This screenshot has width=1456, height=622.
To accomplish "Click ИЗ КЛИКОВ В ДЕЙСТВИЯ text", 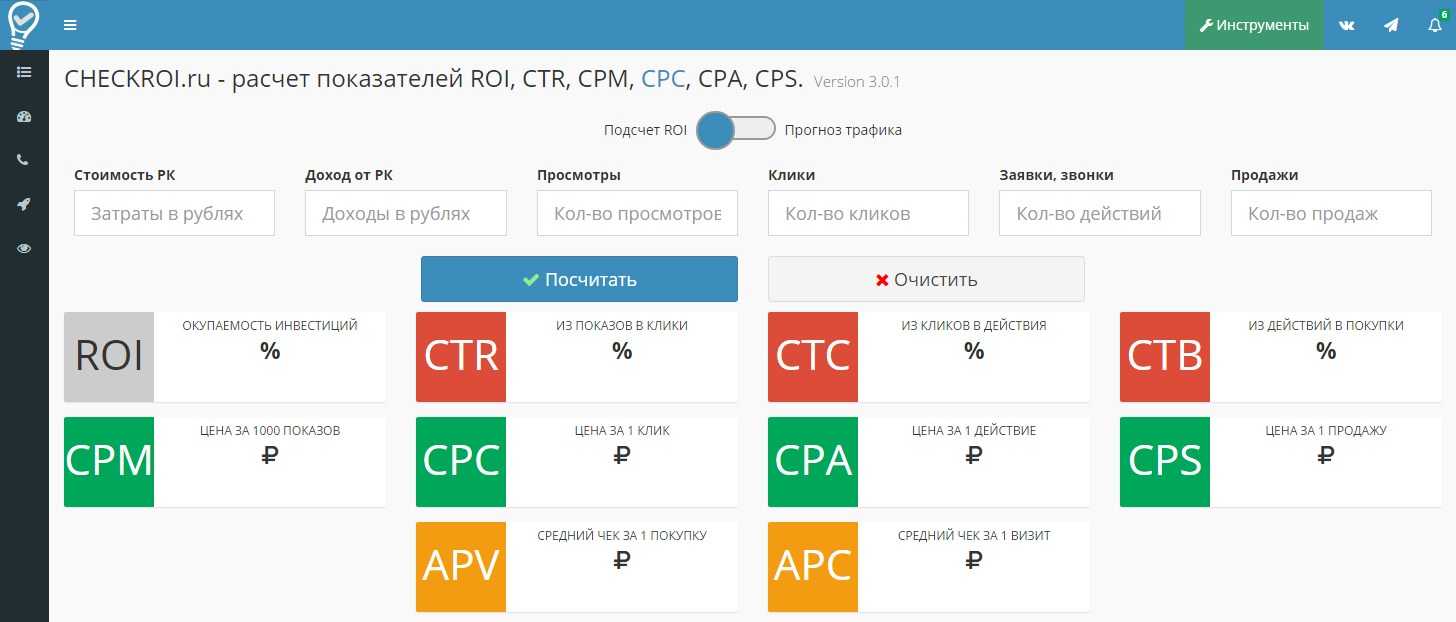I will pyautogui.click(x=974, y=325).
